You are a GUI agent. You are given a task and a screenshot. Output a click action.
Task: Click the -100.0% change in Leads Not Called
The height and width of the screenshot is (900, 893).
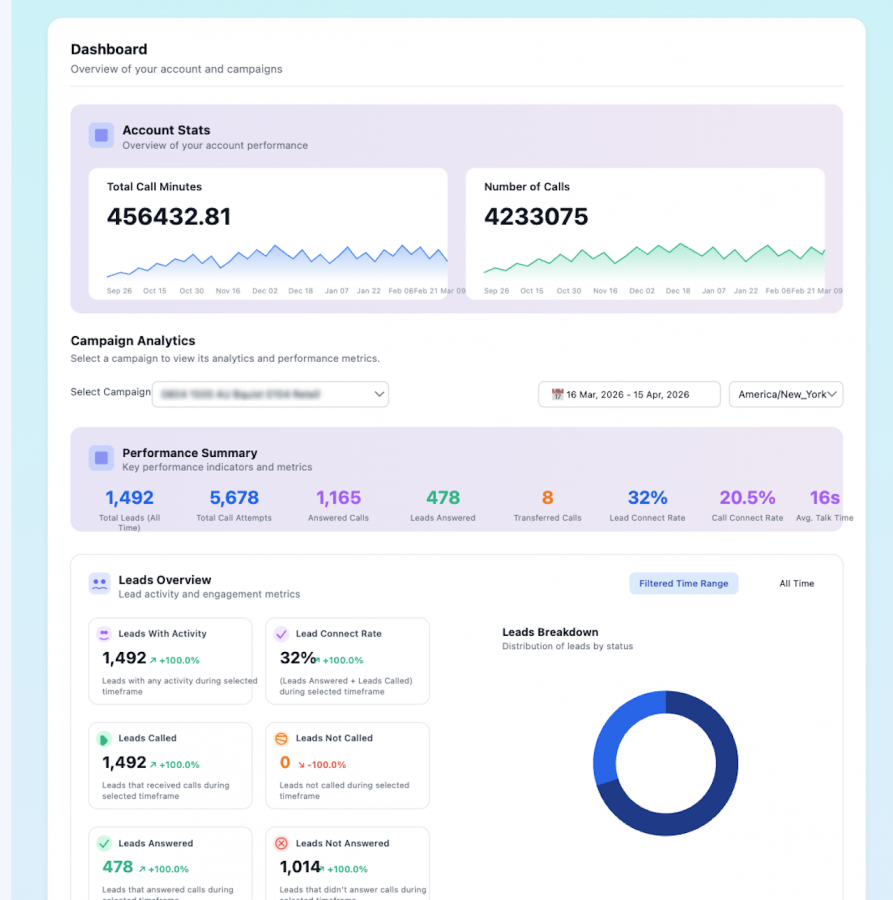(322, 765)
